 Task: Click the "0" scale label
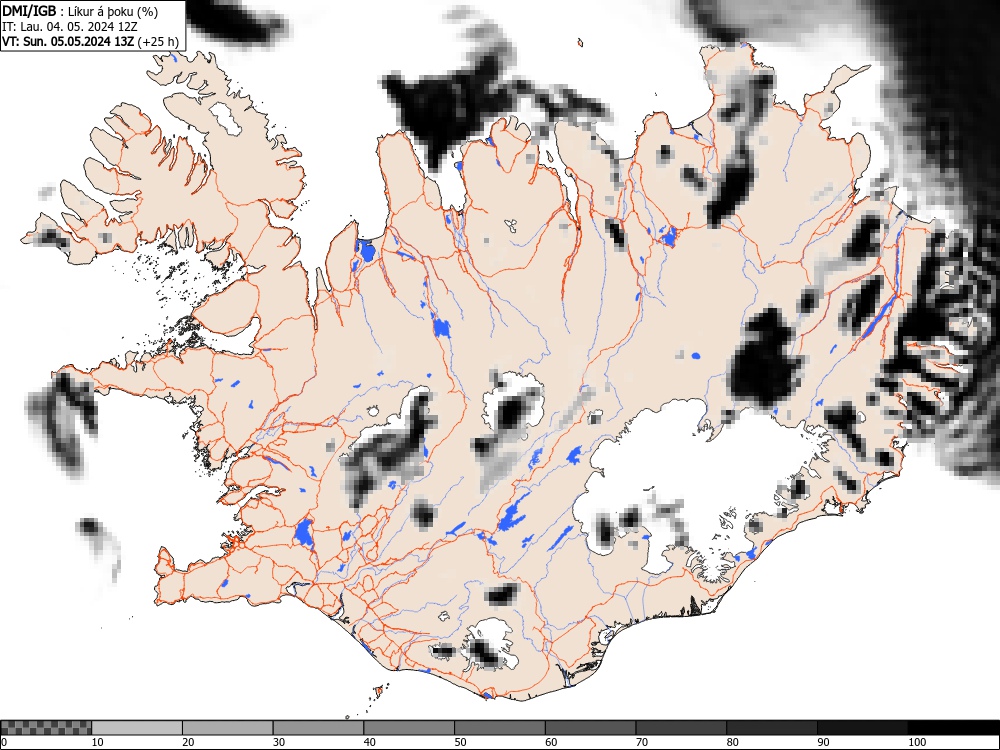click(4, 742)
